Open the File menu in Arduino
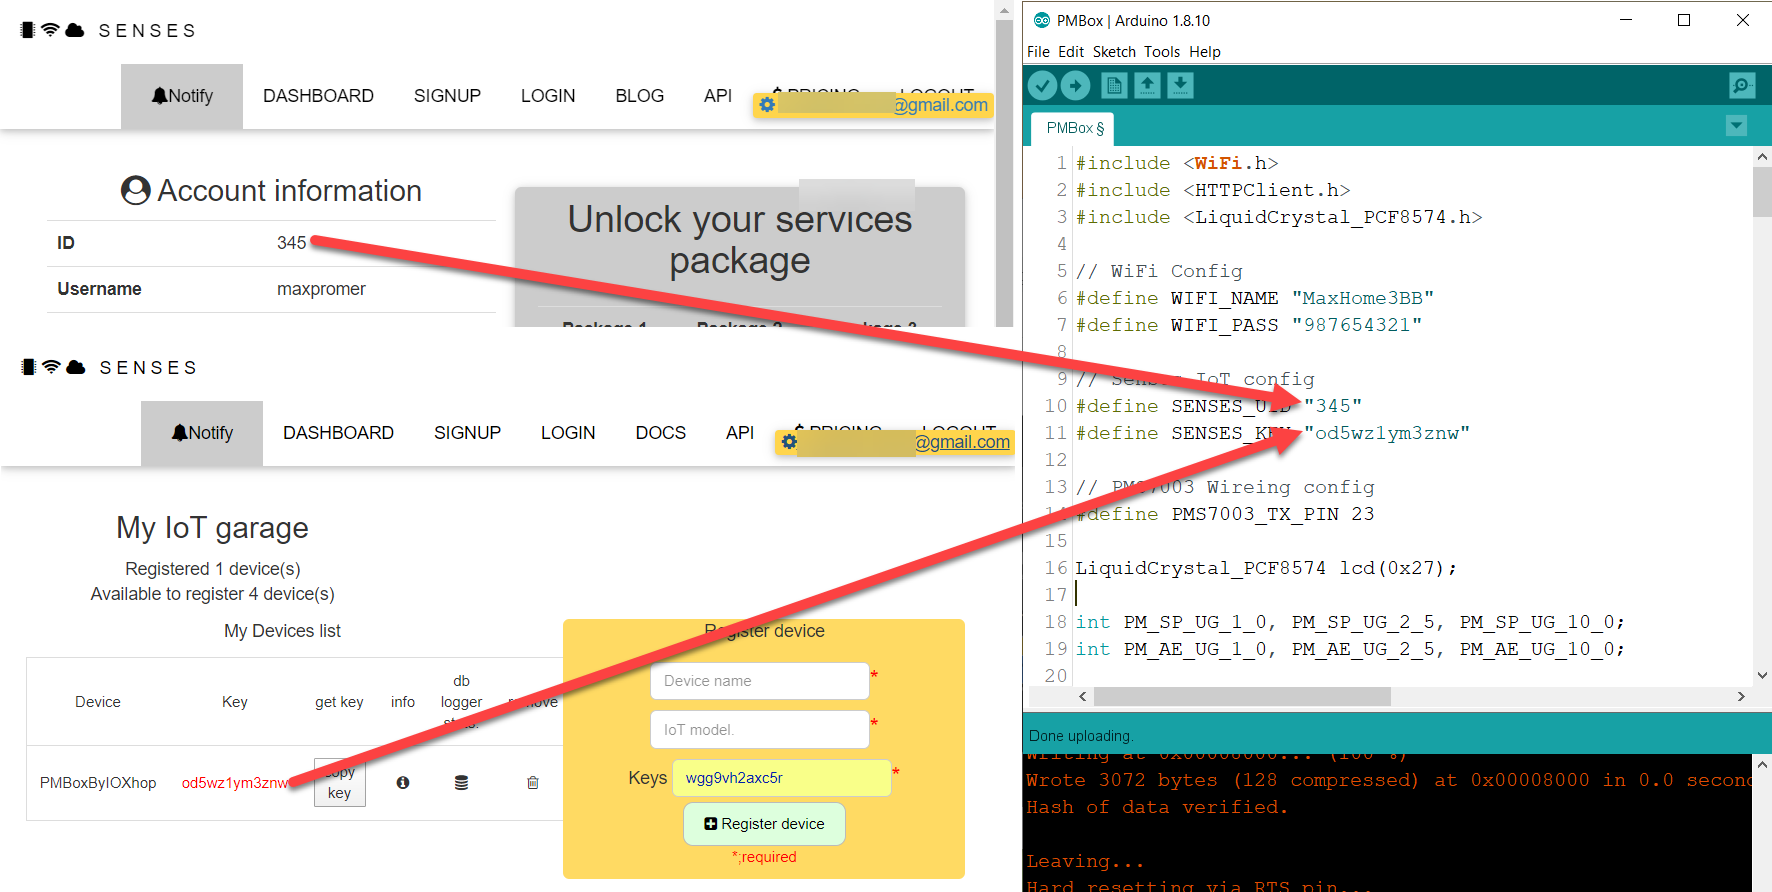 (x=1038, y=52)
